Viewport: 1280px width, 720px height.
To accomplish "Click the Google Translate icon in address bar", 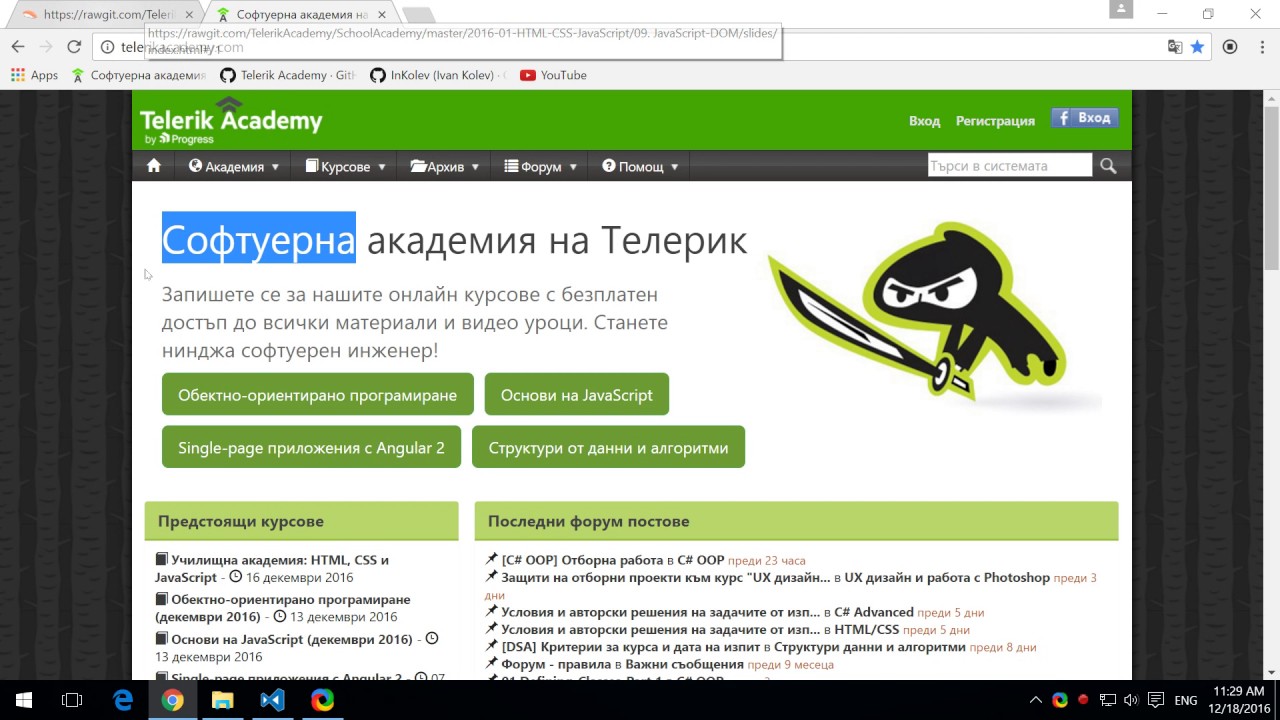I will click(x=1175, y=47).
